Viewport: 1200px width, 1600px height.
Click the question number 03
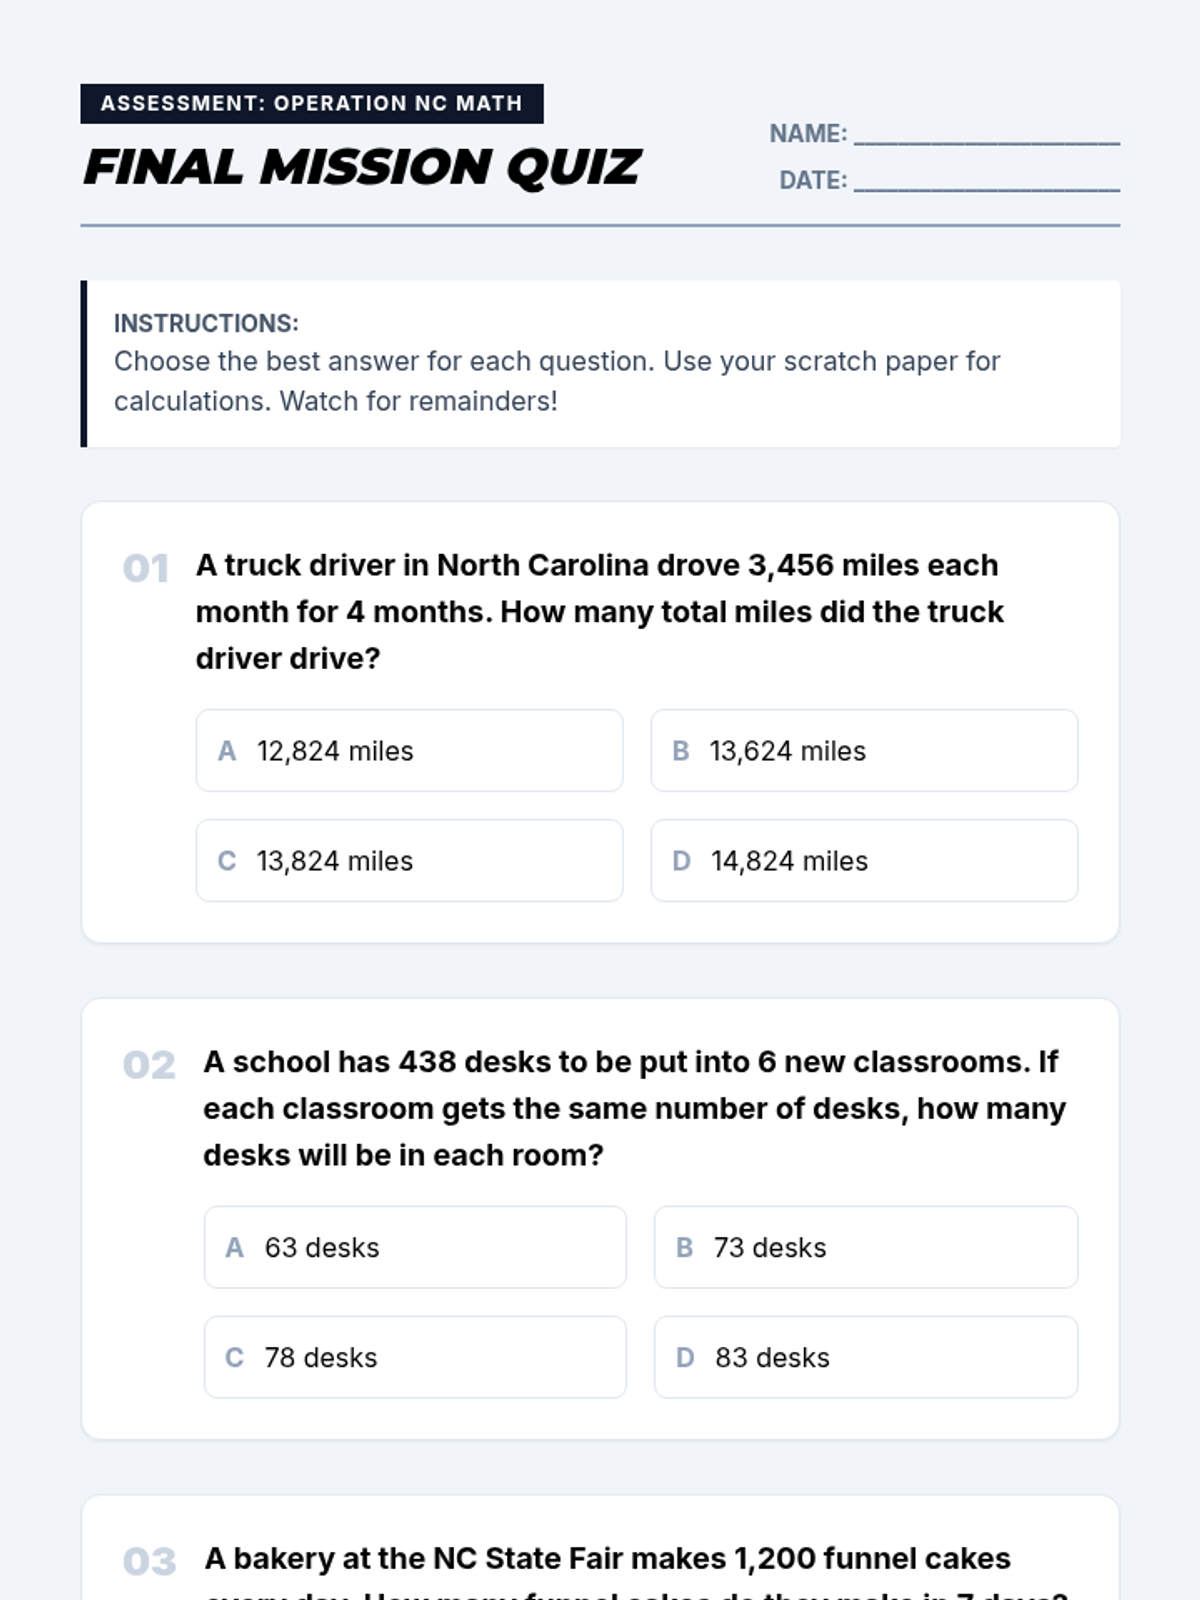coord(149,1561)
